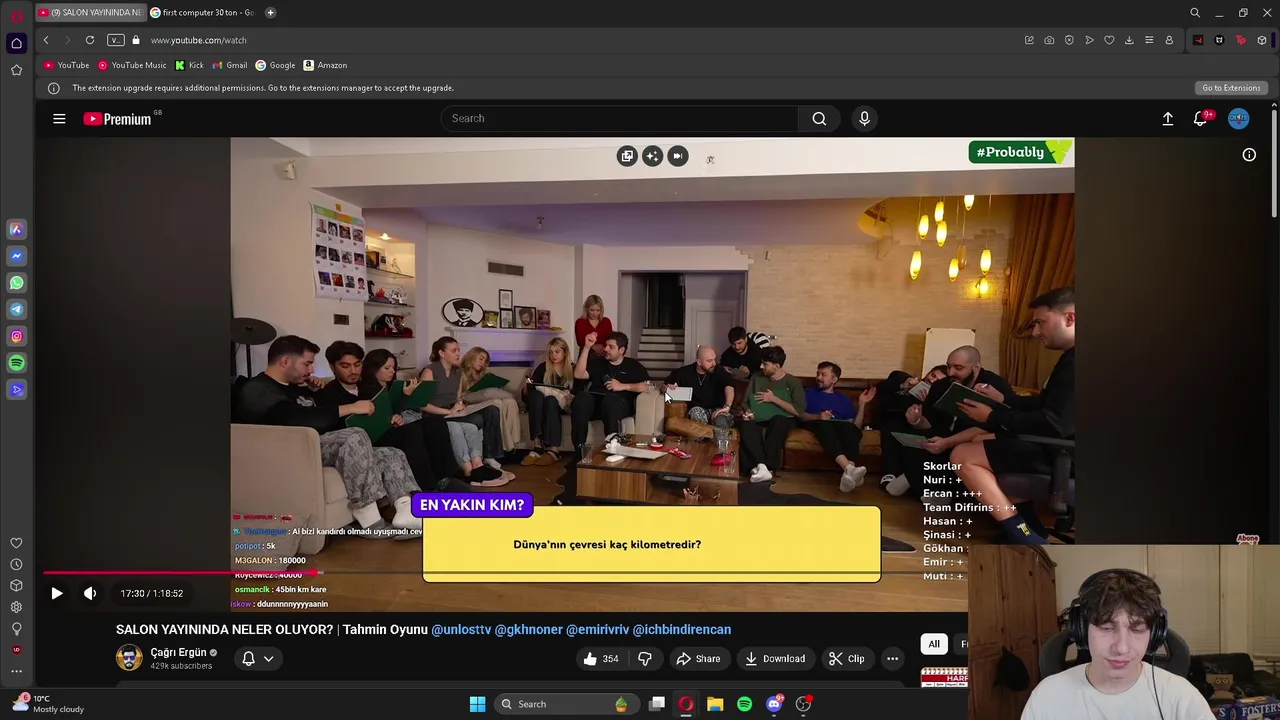Image resolution: width=1280 pixels, height=720 pixels.
Task: Open the @emirivriv mention link
Action: click(x=598, y=629)
